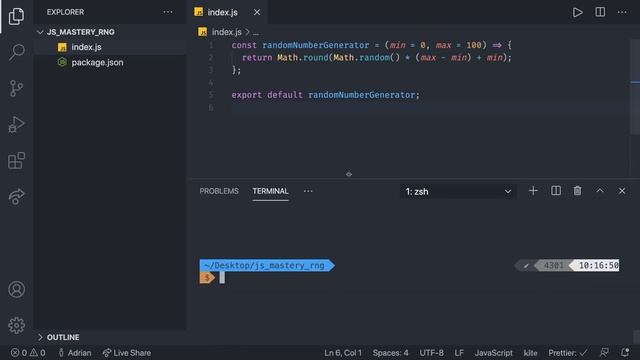Screen dimensions: 640x360
Task: Show more panel tabs via ellipsis
Action: pos(308,191)
